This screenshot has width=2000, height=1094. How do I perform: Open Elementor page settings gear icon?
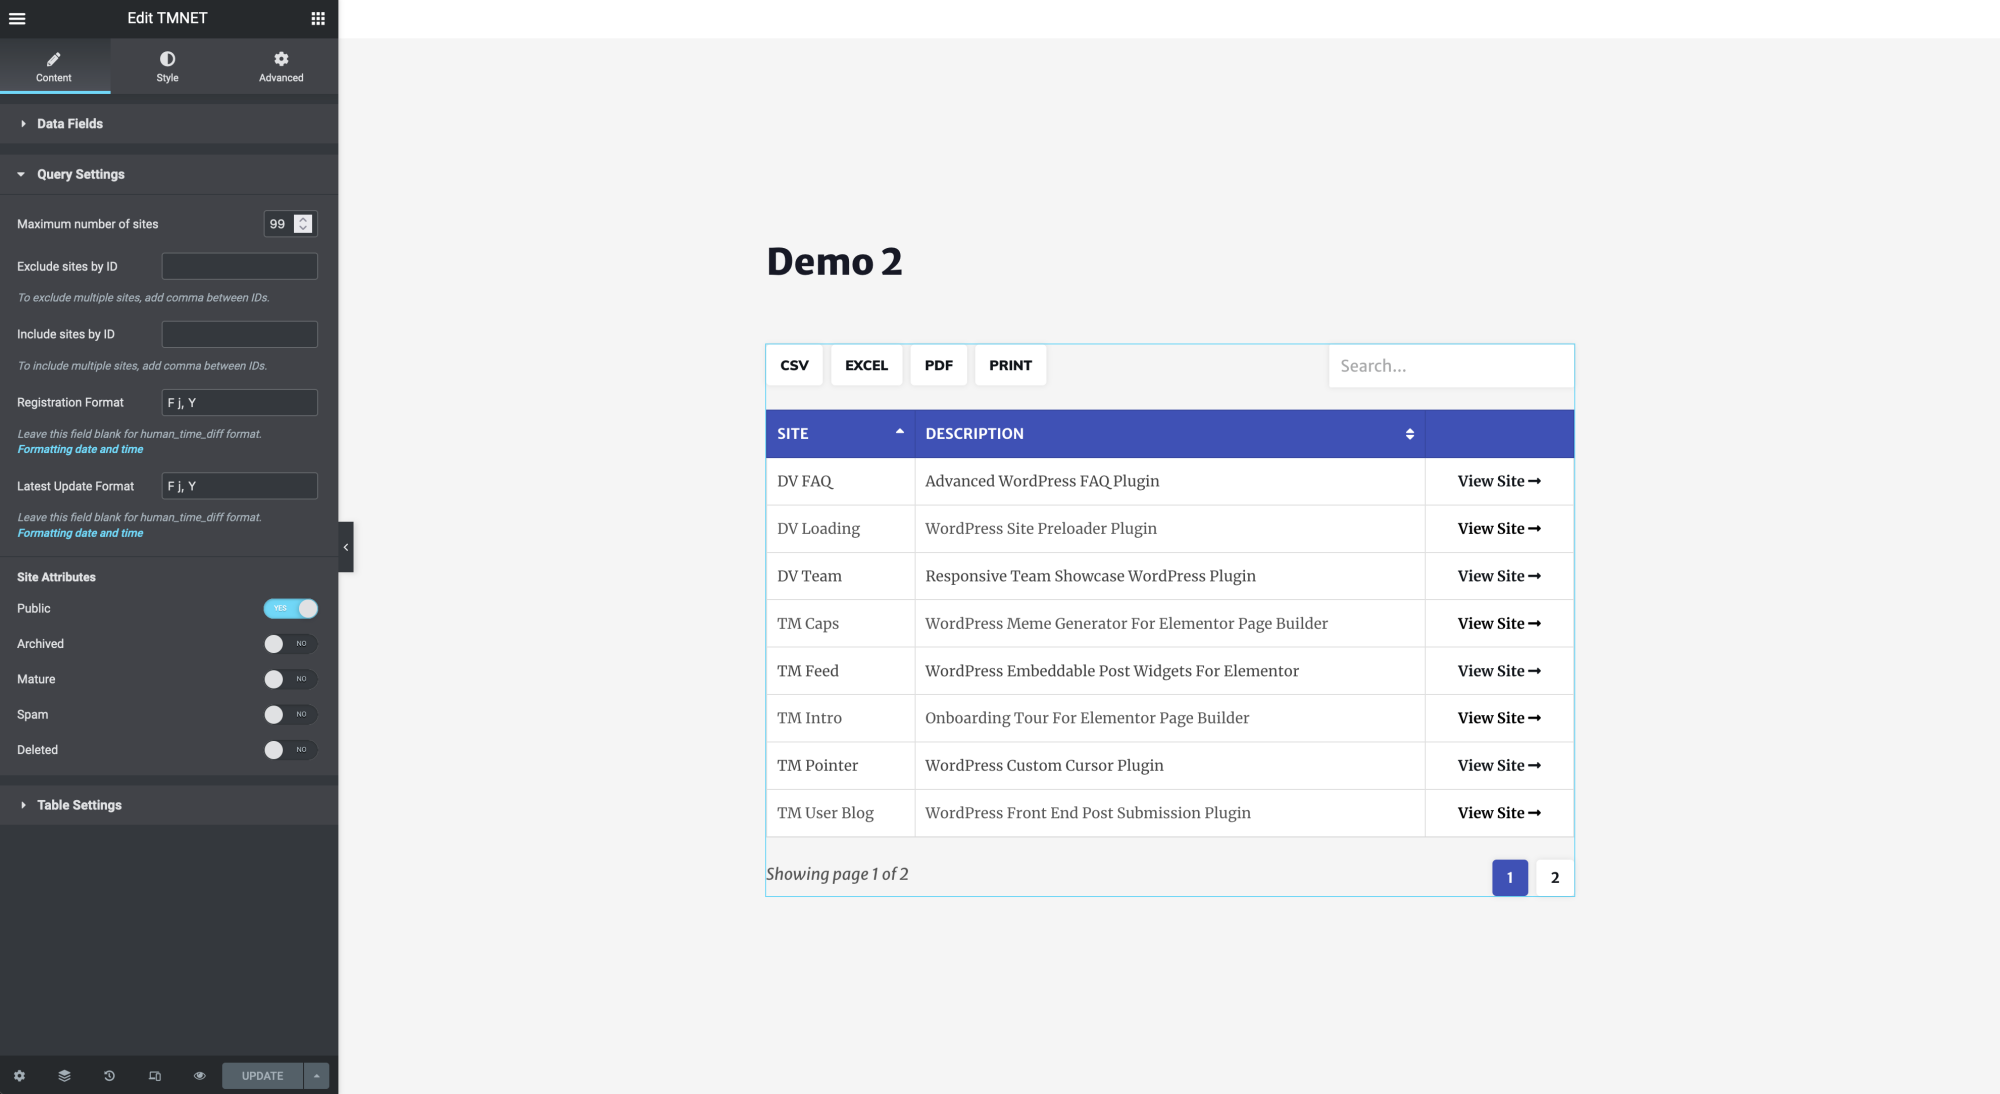pos(18,1076)
